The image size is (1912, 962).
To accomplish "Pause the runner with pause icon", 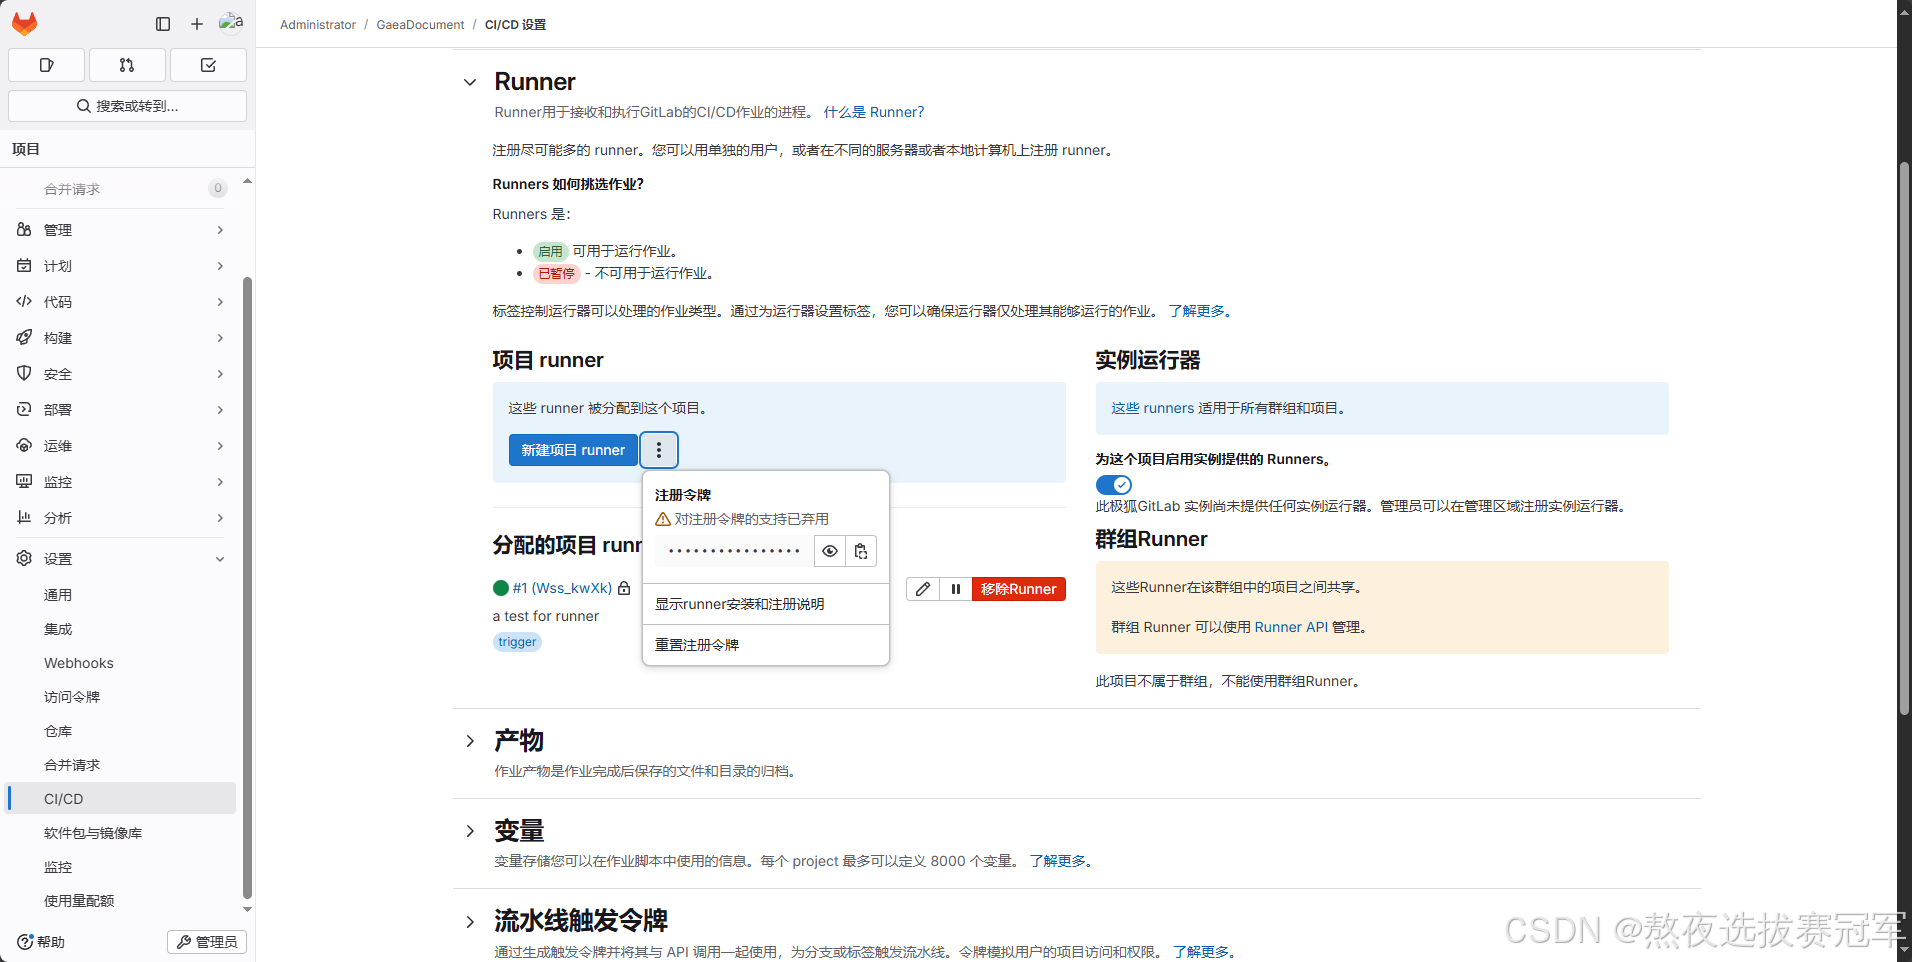I will pos(955,589).
